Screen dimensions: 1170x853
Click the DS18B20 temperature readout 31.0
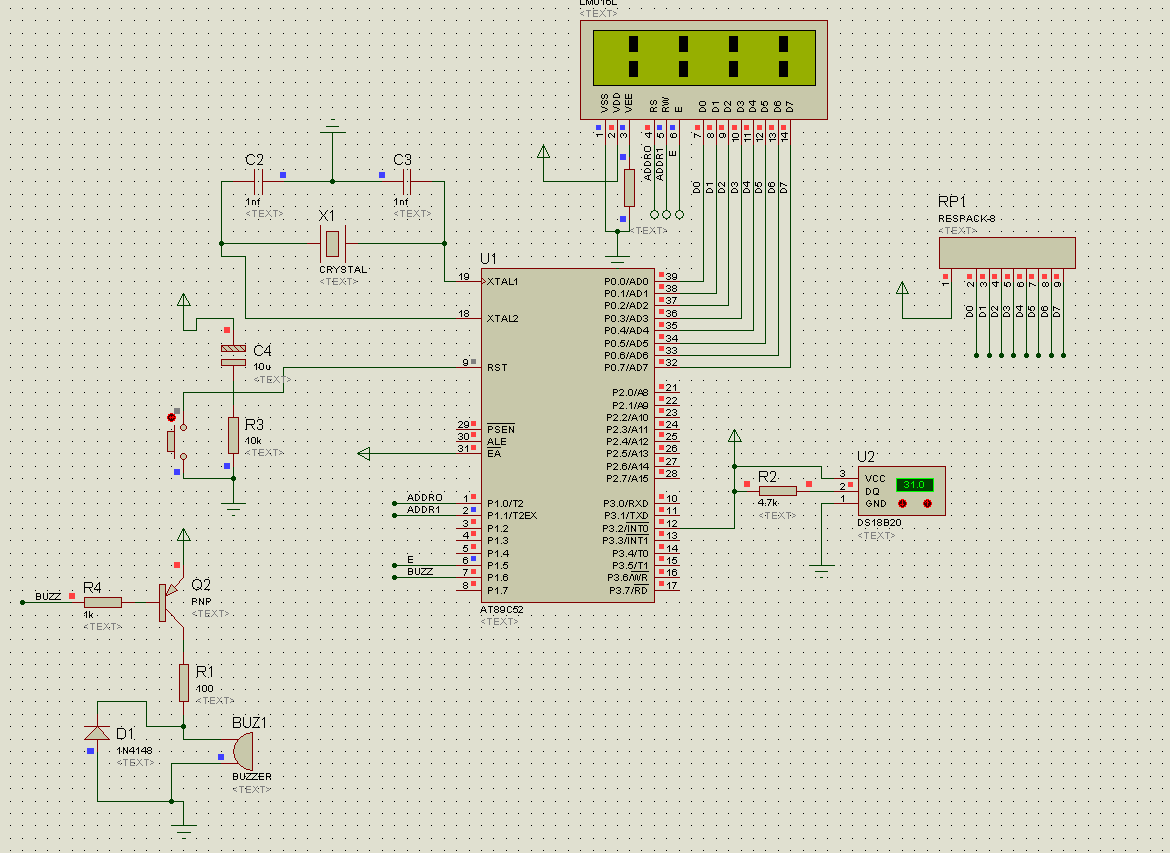click(x=913, y=485)
